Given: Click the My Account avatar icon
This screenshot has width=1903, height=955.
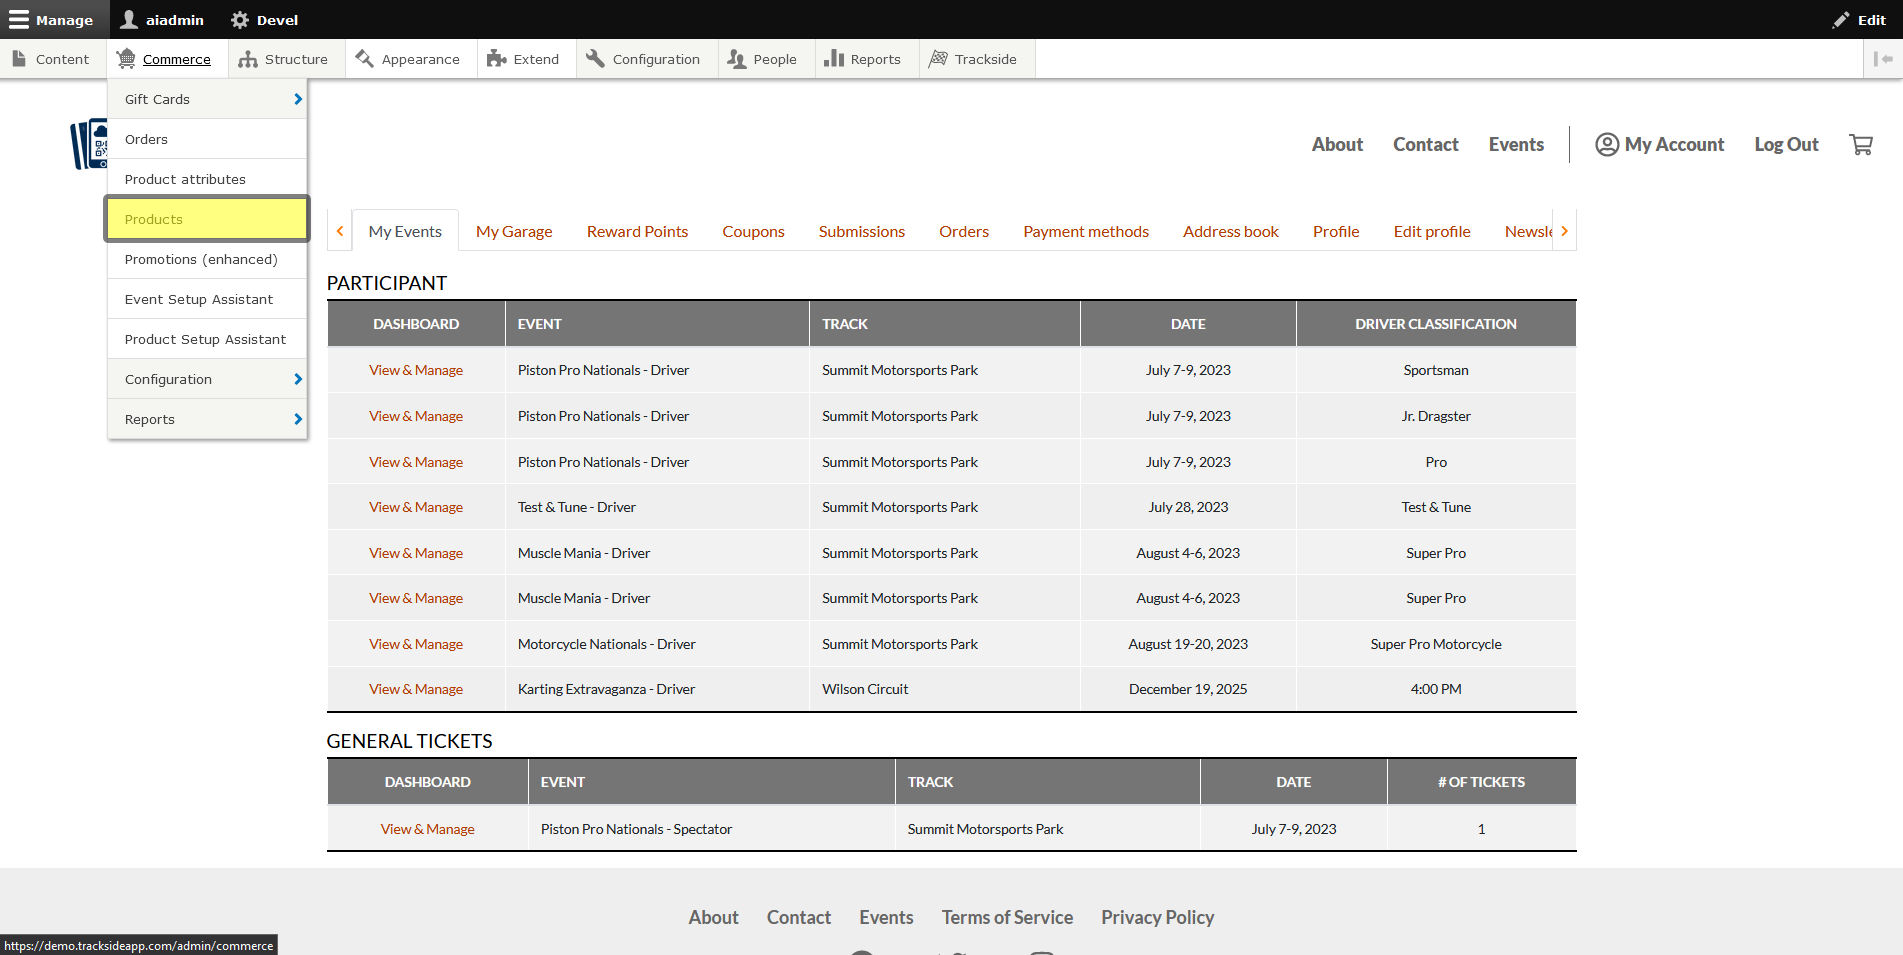Looking at the screenshot, I should (x=1607, y=145).
